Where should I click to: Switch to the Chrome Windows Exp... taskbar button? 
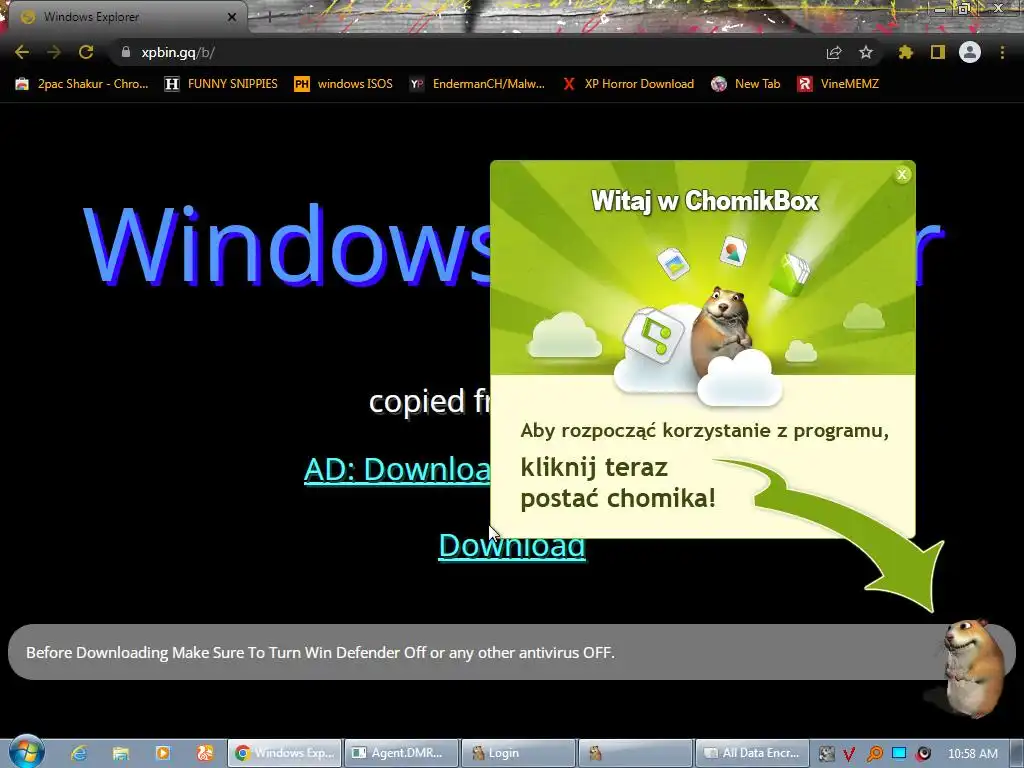[284, 753]
